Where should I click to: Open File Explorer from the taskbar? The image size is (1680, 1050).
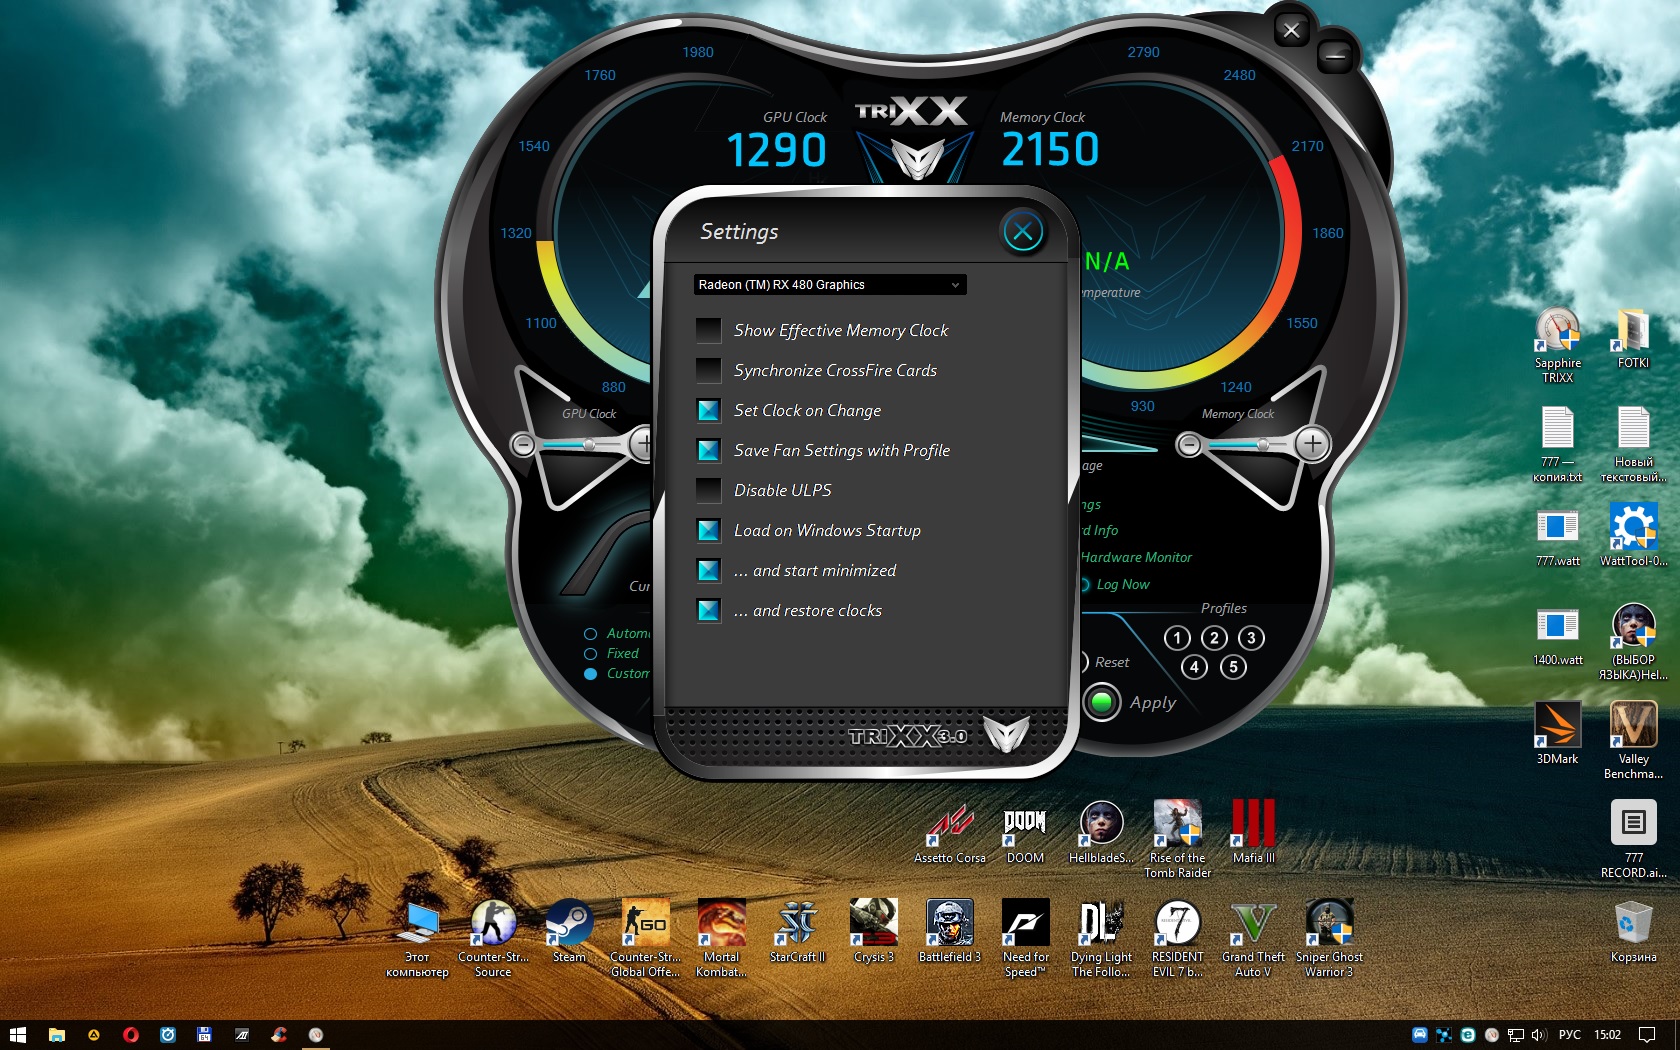coord(56,1035)
